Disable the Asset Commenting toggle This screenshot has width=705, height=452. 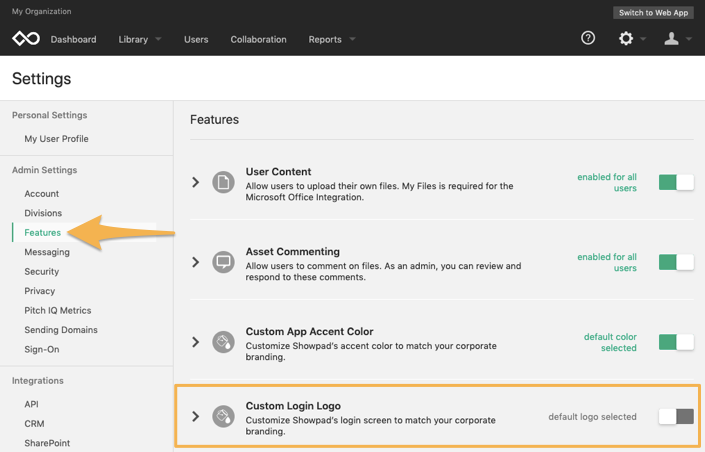(x=676, y=262)
